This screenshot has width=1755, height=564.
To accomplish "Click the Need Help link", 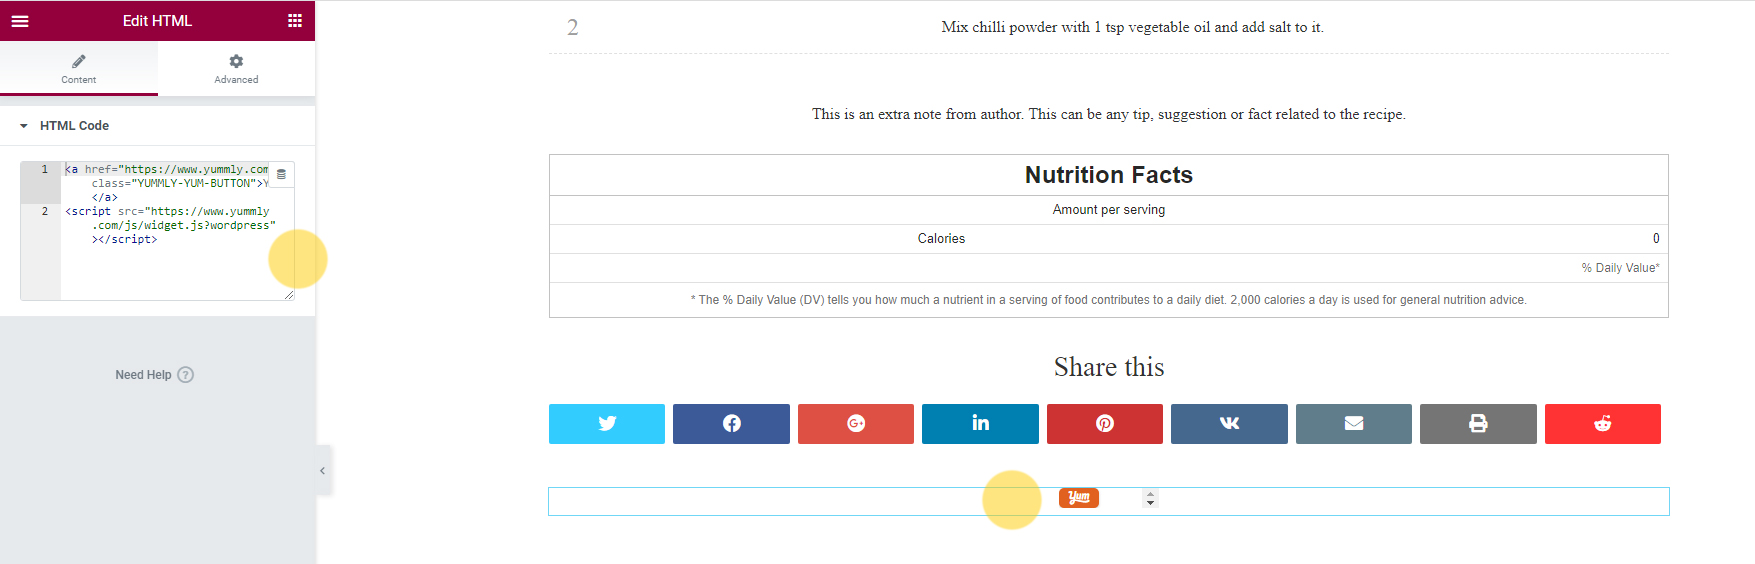I will tap(154, 375).
